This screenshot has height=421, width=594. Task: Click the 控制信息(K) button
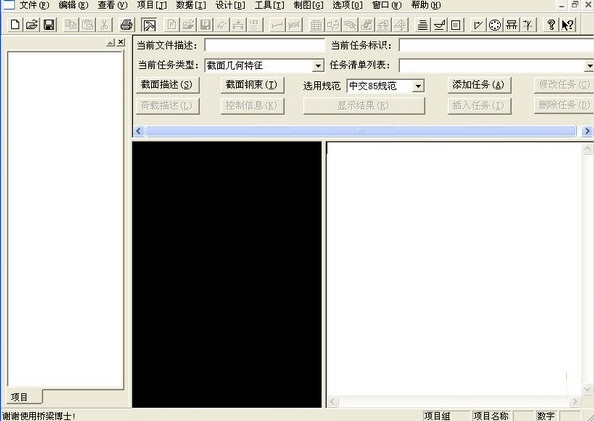coord(252,106)
